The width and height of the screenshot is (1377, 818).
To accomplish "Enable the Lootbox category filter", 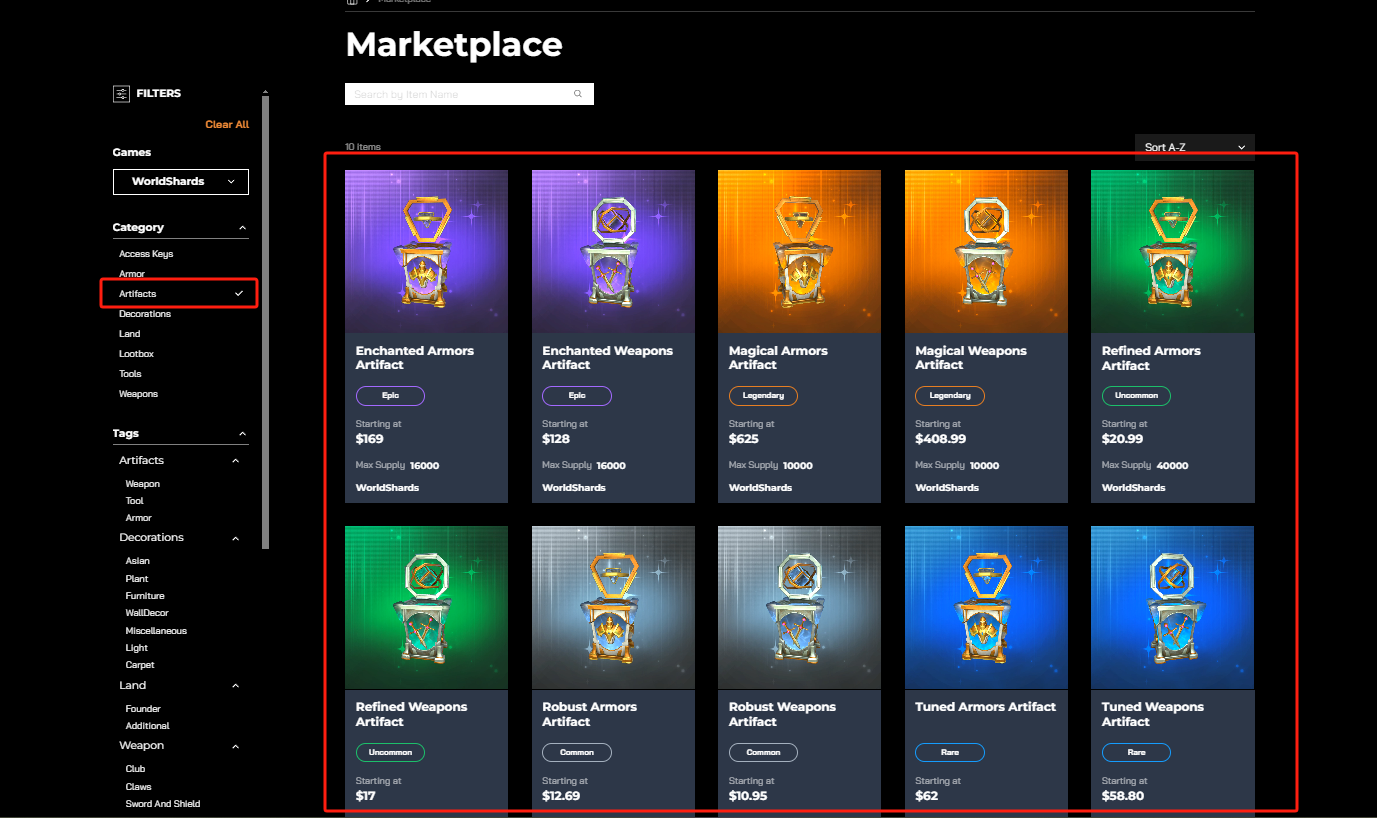I will pyautogui.click(x=137, y=354).
